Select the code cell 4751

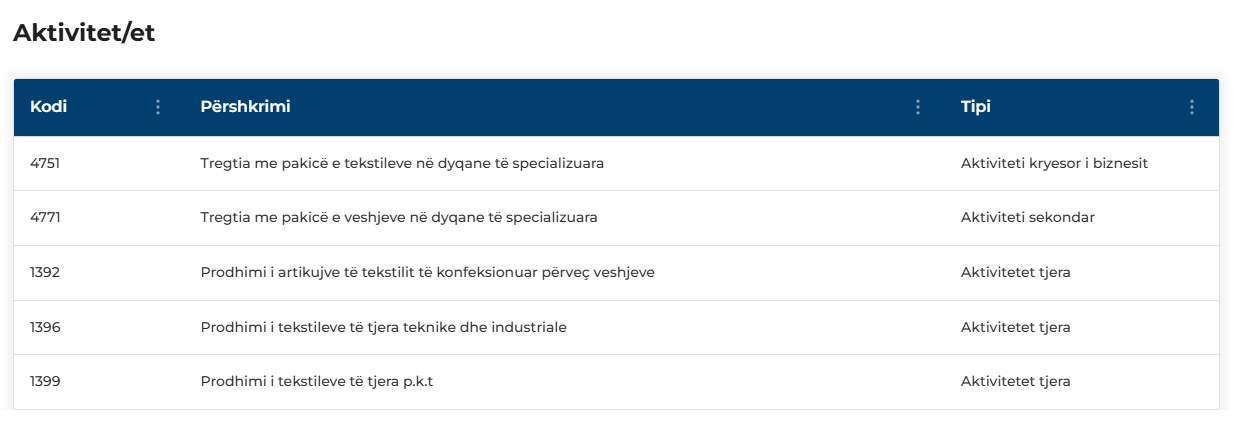click(x=45, y=163)
